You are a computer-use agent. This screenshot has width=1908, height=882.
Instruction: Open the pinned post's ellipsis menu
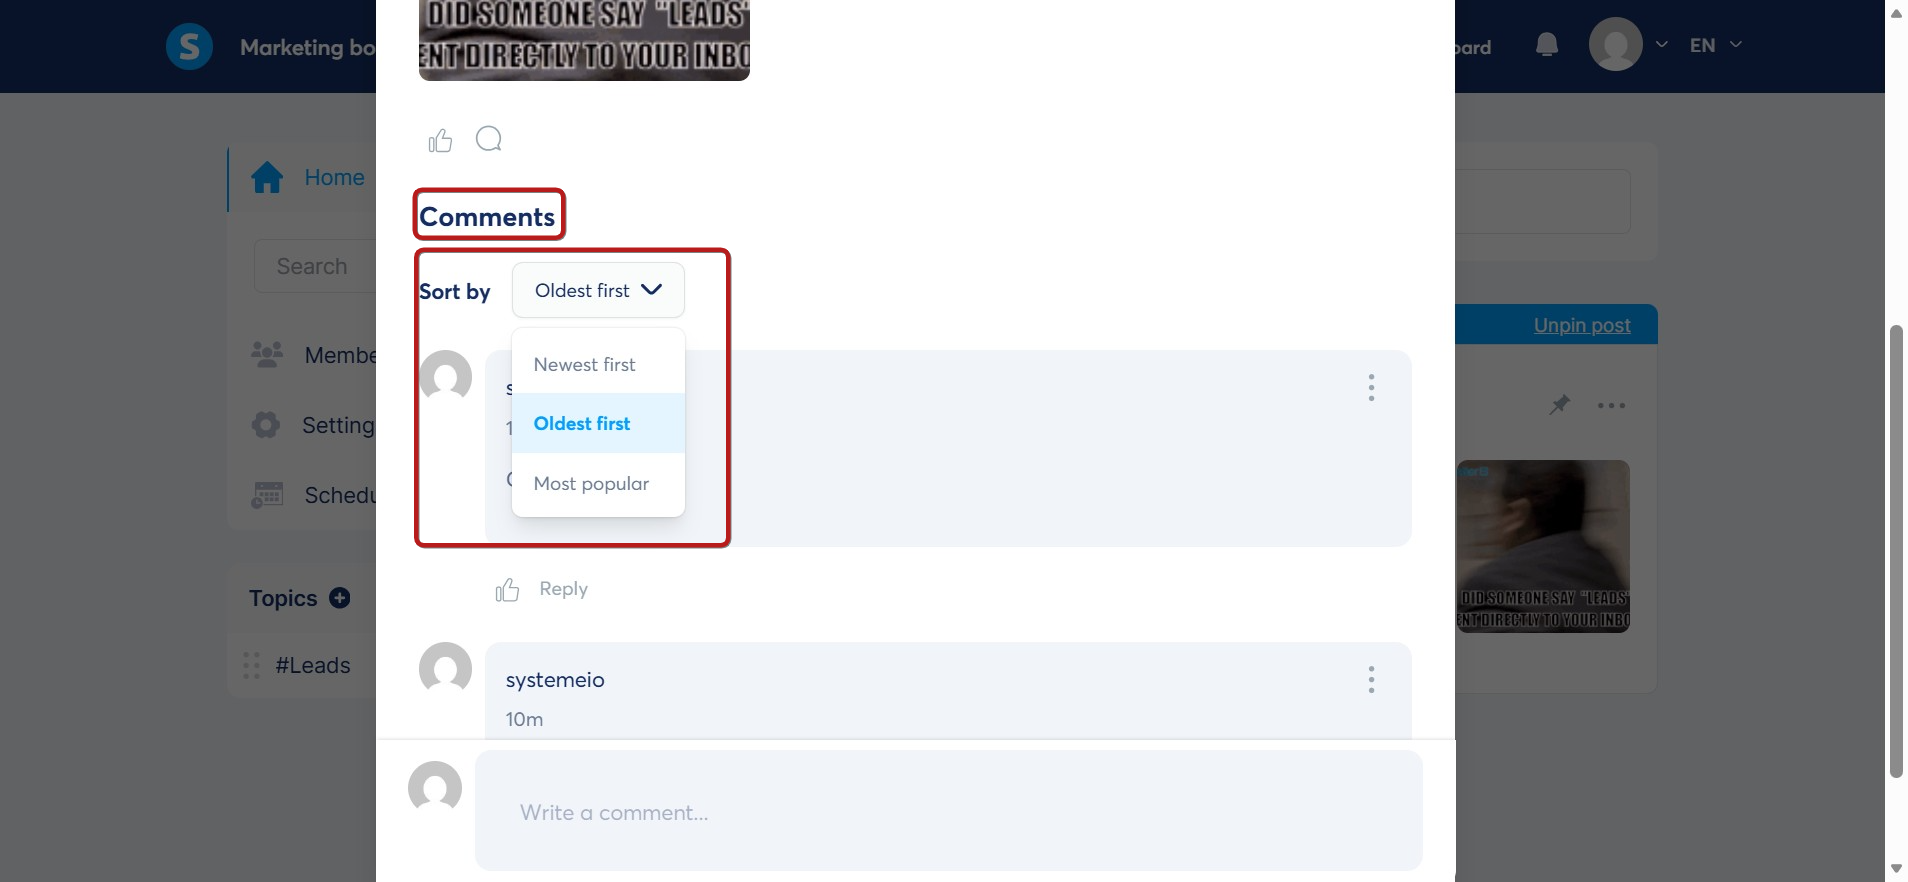pyautogui.click(x=1611, y=405)
